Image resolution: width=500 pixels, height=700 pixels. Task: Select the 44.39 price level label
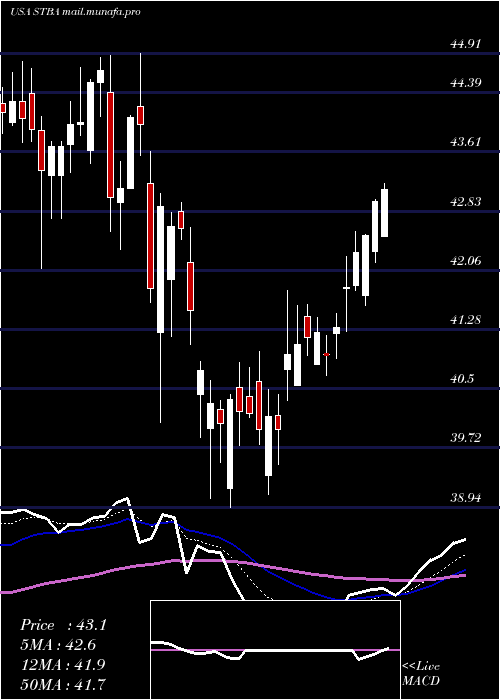coord(466,83)
